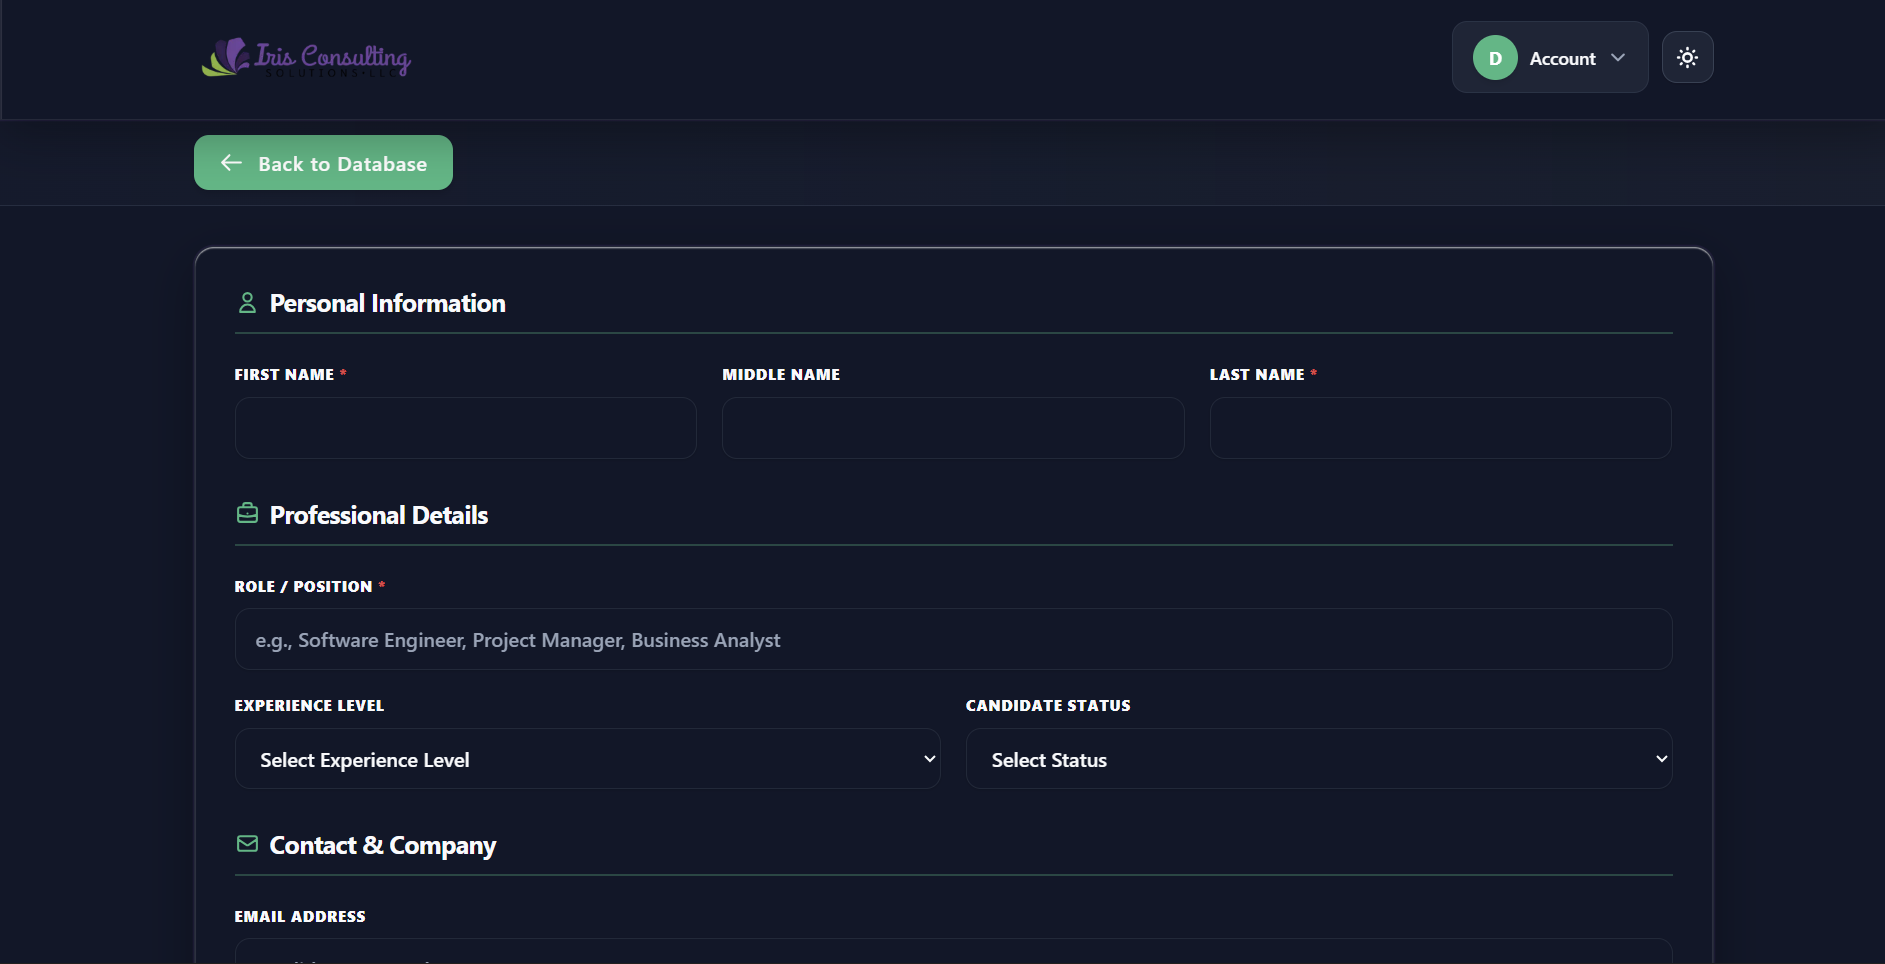Click the person icon beside Personal Information
This screenshot has width=1885, height=964.
coord(247,303)
